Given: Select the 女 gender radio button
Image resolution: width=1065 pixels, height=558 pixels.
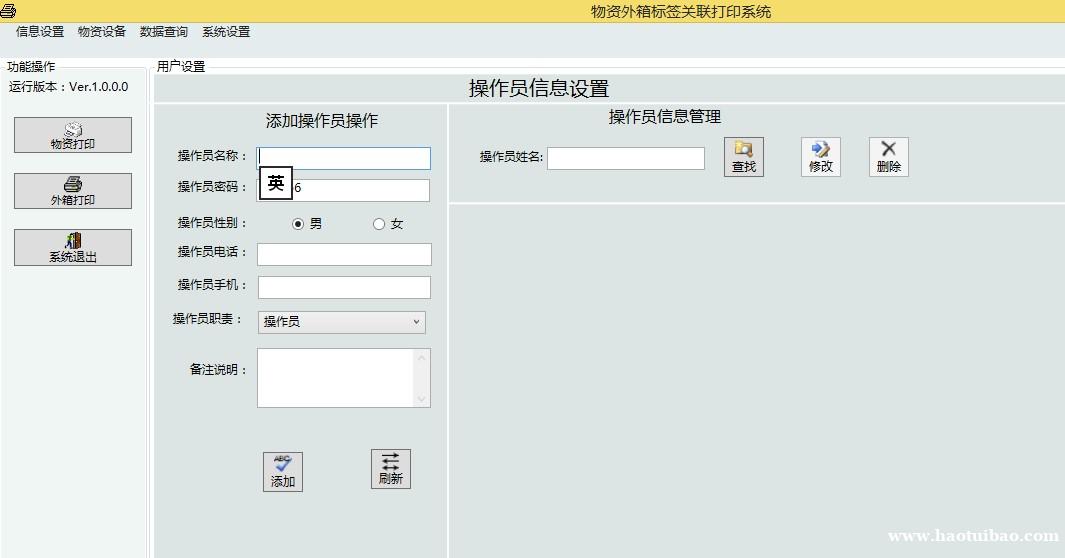Looking at the screenshot, I should pyautogui.click(x=379, y=224).
